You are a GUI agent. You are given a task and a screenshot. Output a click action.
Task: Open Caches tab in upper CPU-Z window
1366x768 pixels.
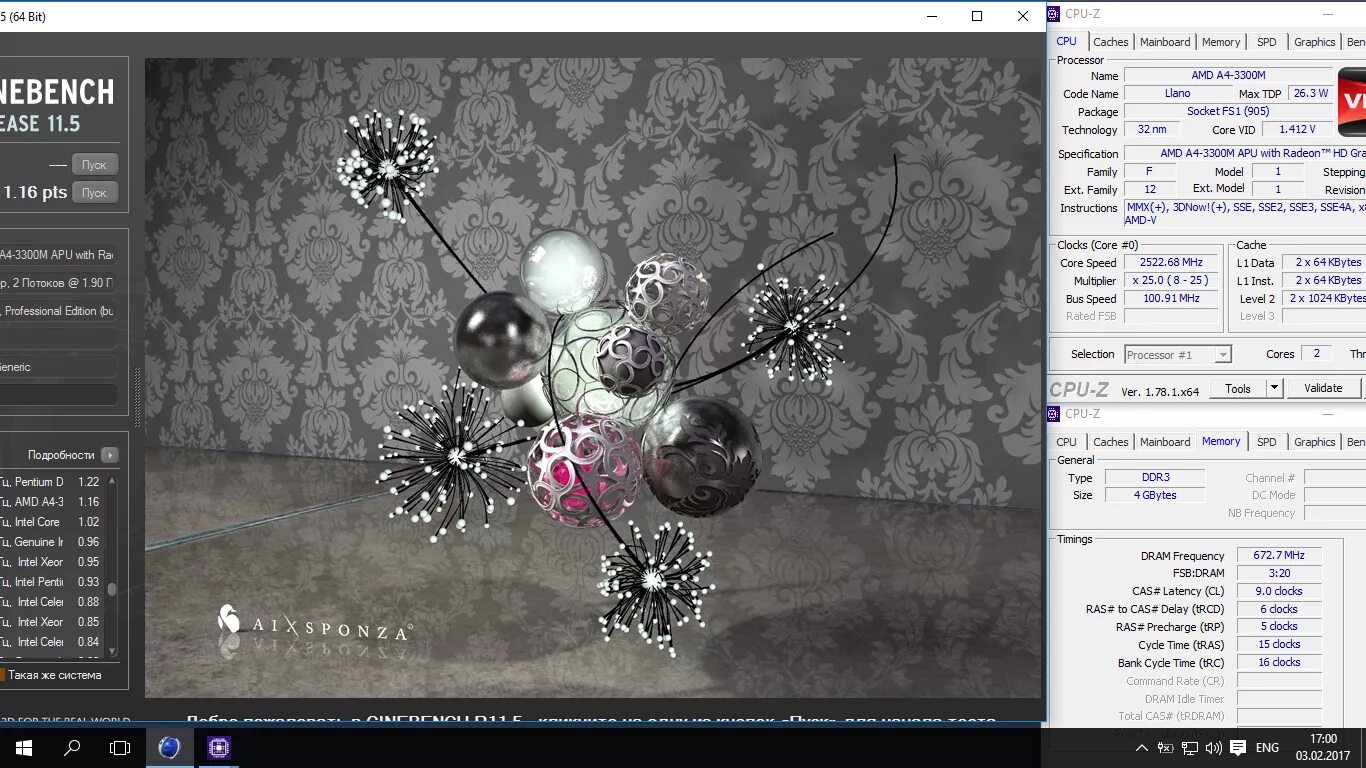point(1110,42)
